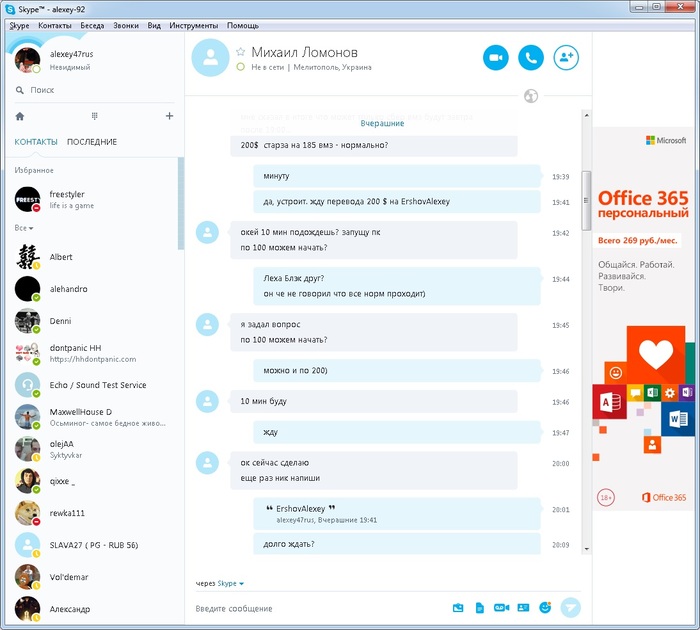Open the dial pad icon
The height and width of the screenshot is (630, 700).
94,116
